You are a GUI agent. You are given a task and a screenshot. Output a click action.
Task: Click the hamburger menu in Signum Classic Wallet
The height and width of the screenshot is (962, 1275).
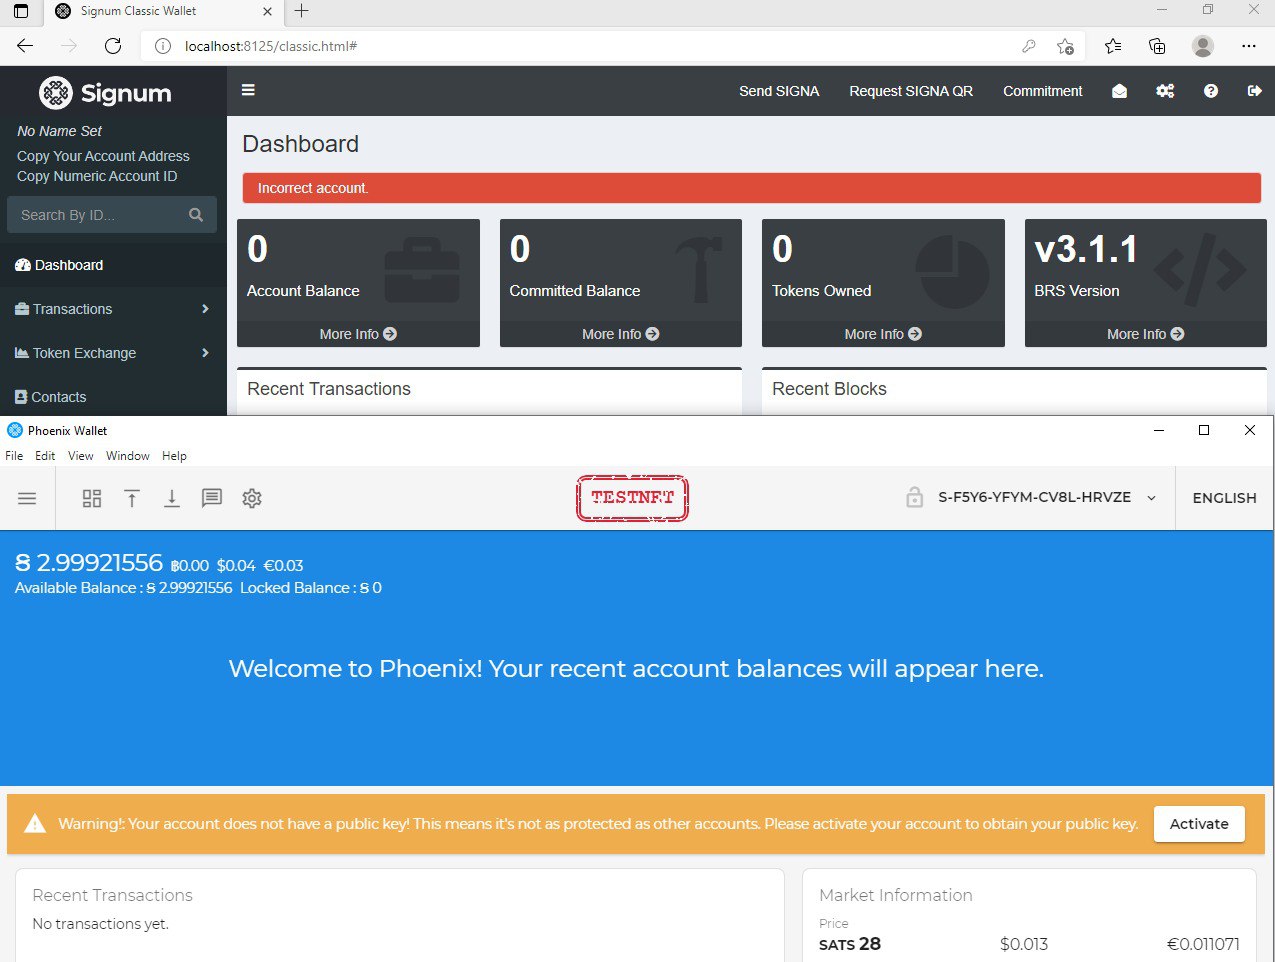coord(248,90)
